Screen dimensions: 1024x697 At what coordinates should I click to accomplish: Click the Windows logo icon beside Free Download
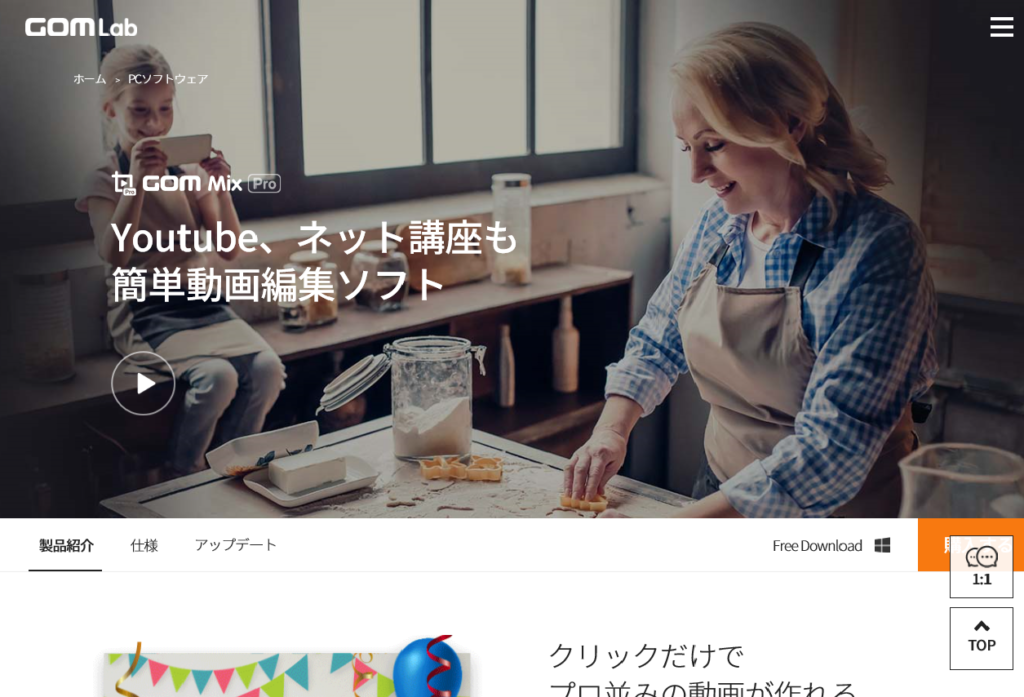[882, 545]
